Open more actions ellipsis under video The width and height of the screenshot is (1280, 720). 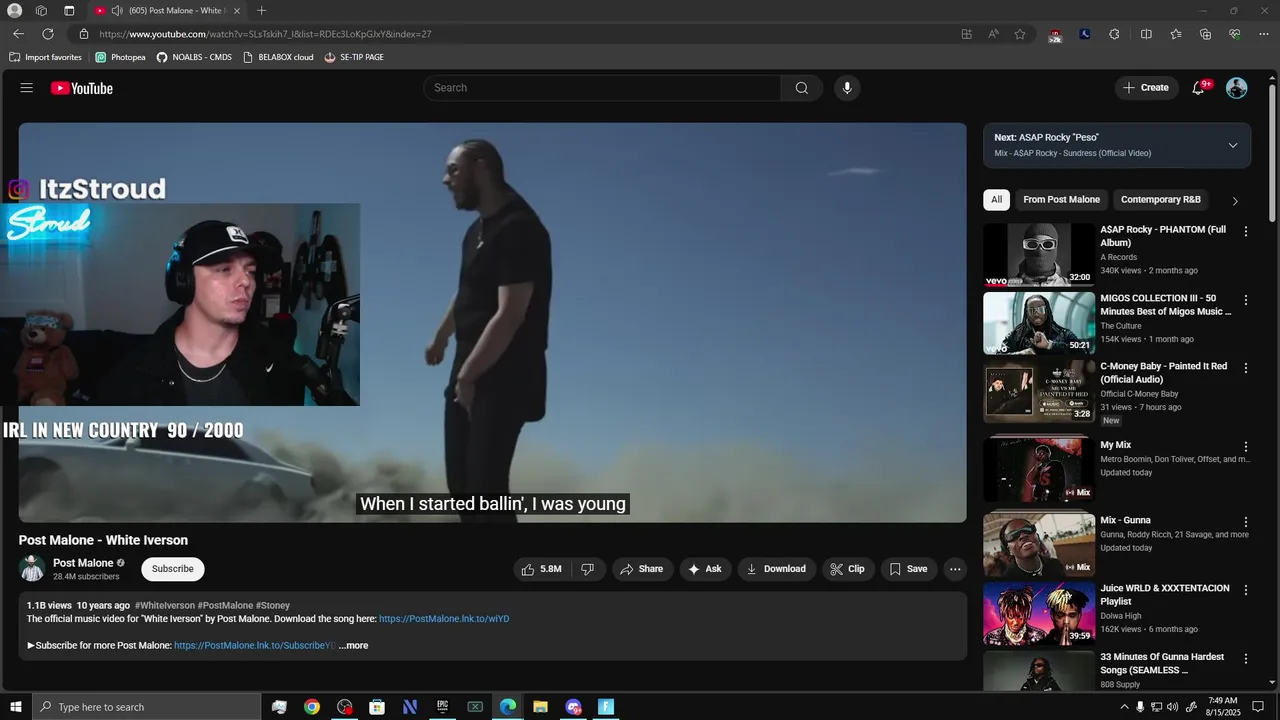click(x=955, y=569)
